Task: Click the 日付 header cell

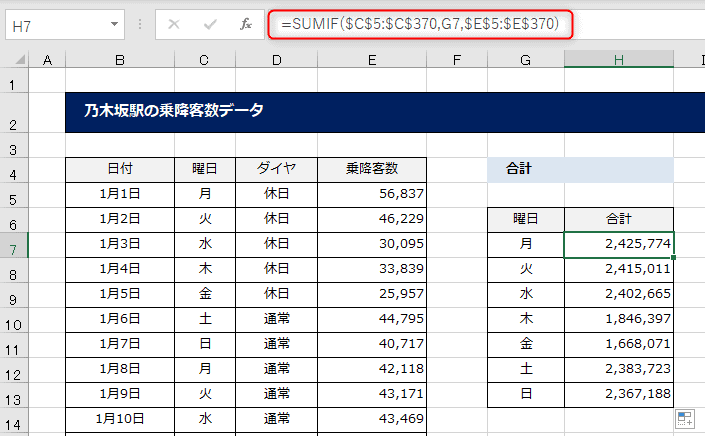Action: click(120, 170)
